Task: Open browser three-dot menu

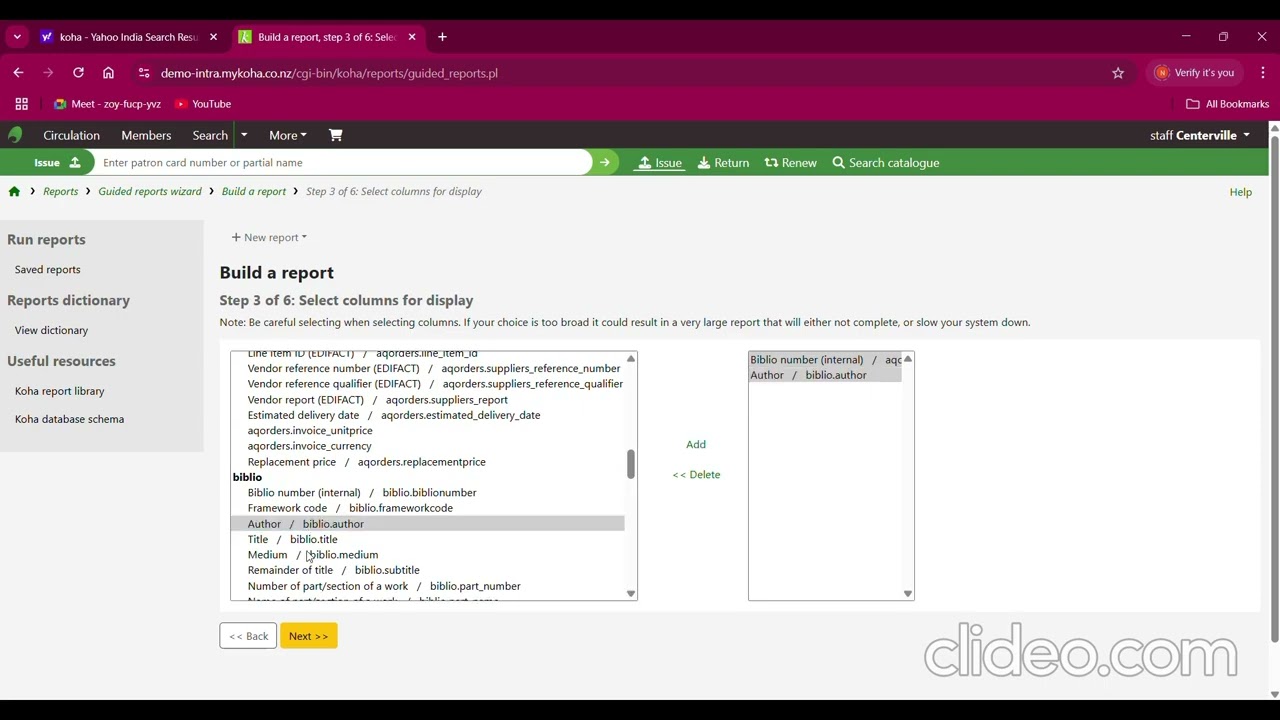Action: 1263,73
